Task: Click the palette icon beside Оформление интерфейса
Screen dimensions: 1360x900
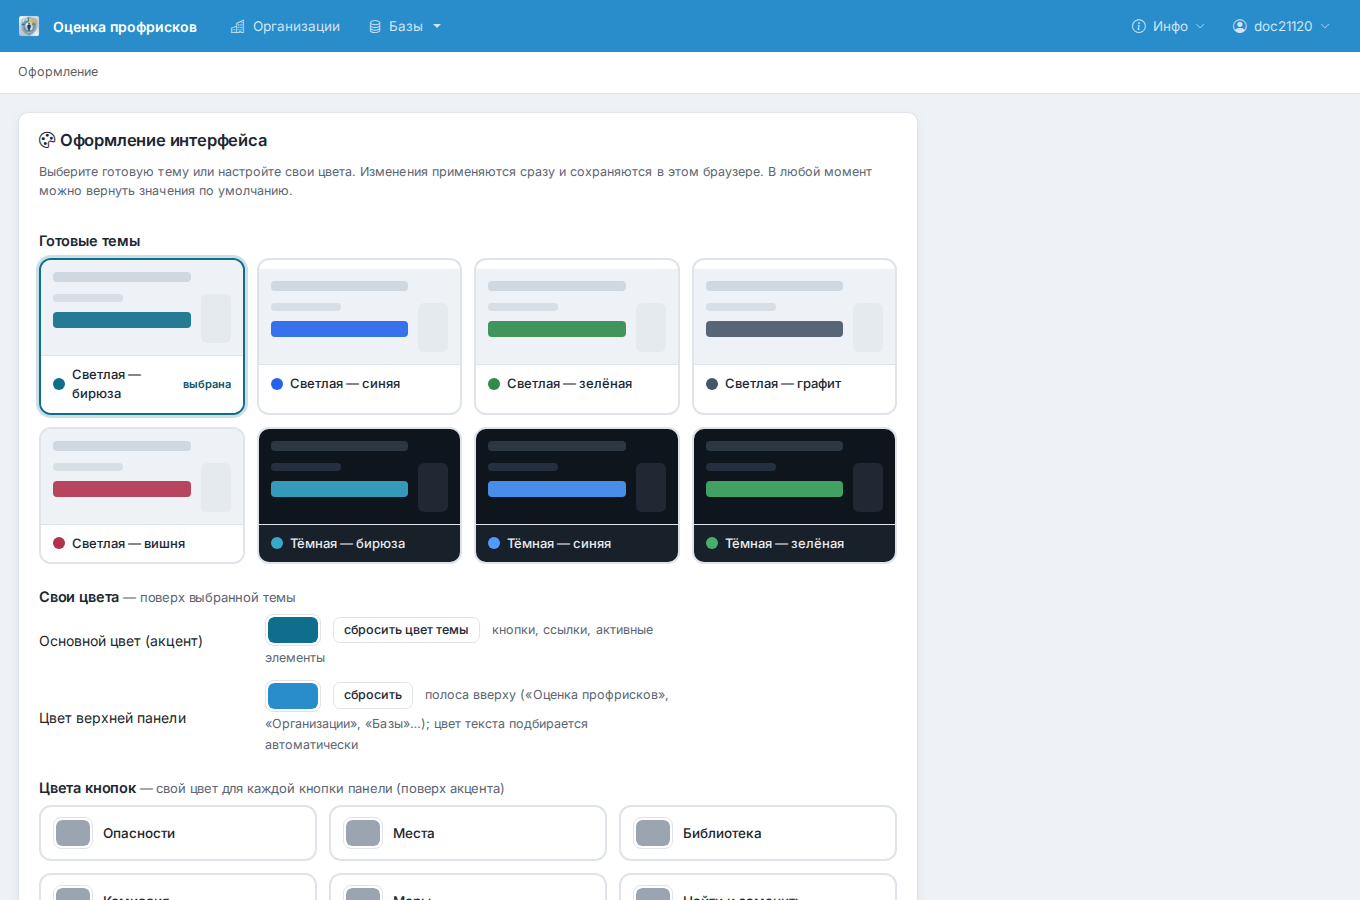Action: click(x=47, y=140)
